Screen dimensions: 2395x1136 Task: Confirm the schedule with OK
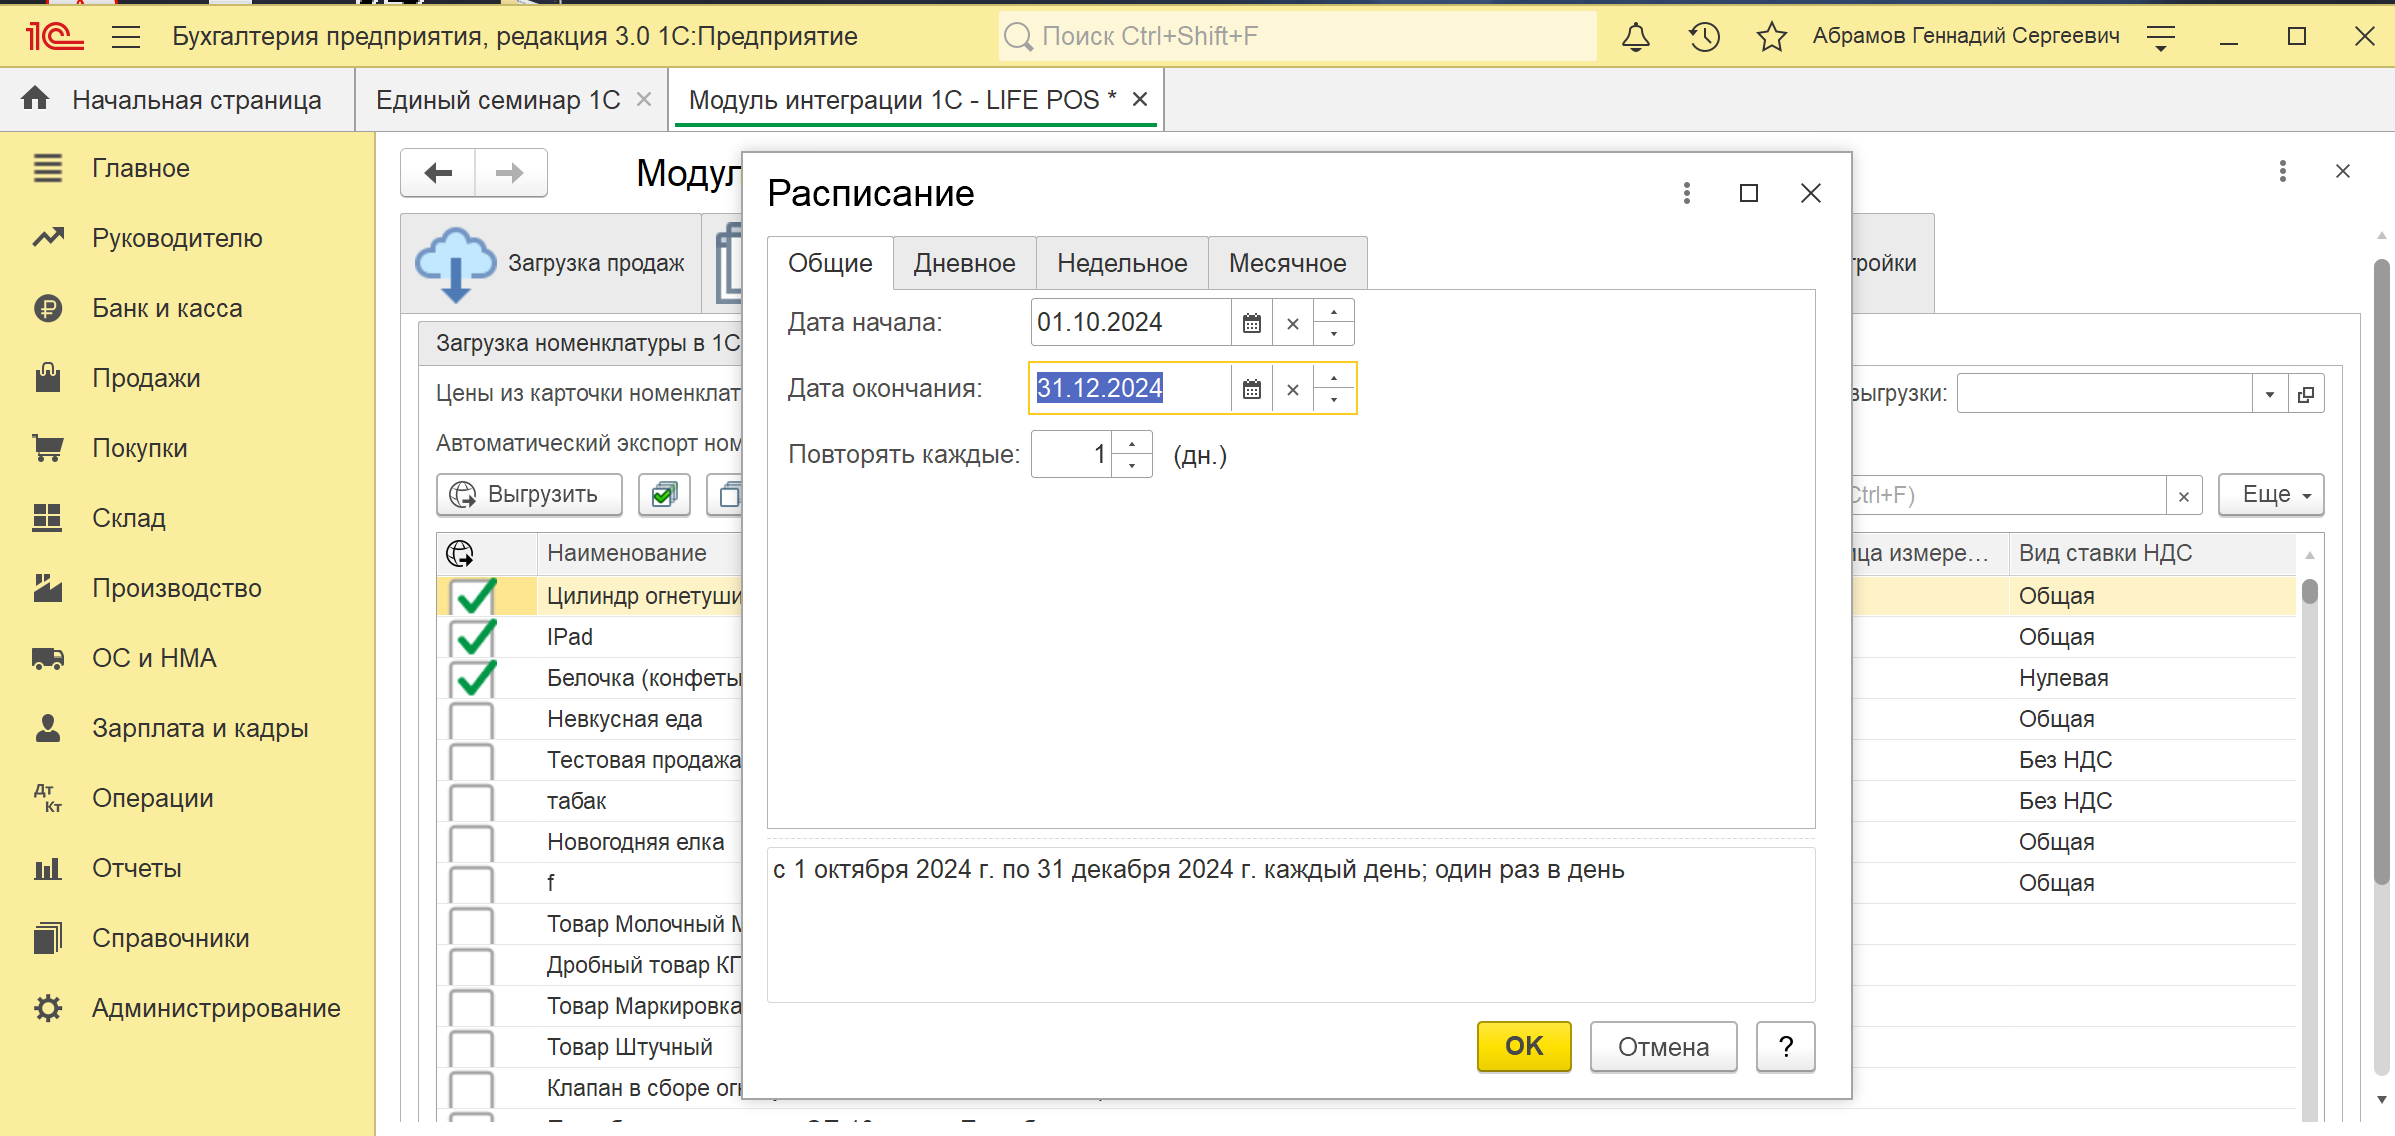(1524, 1046)
